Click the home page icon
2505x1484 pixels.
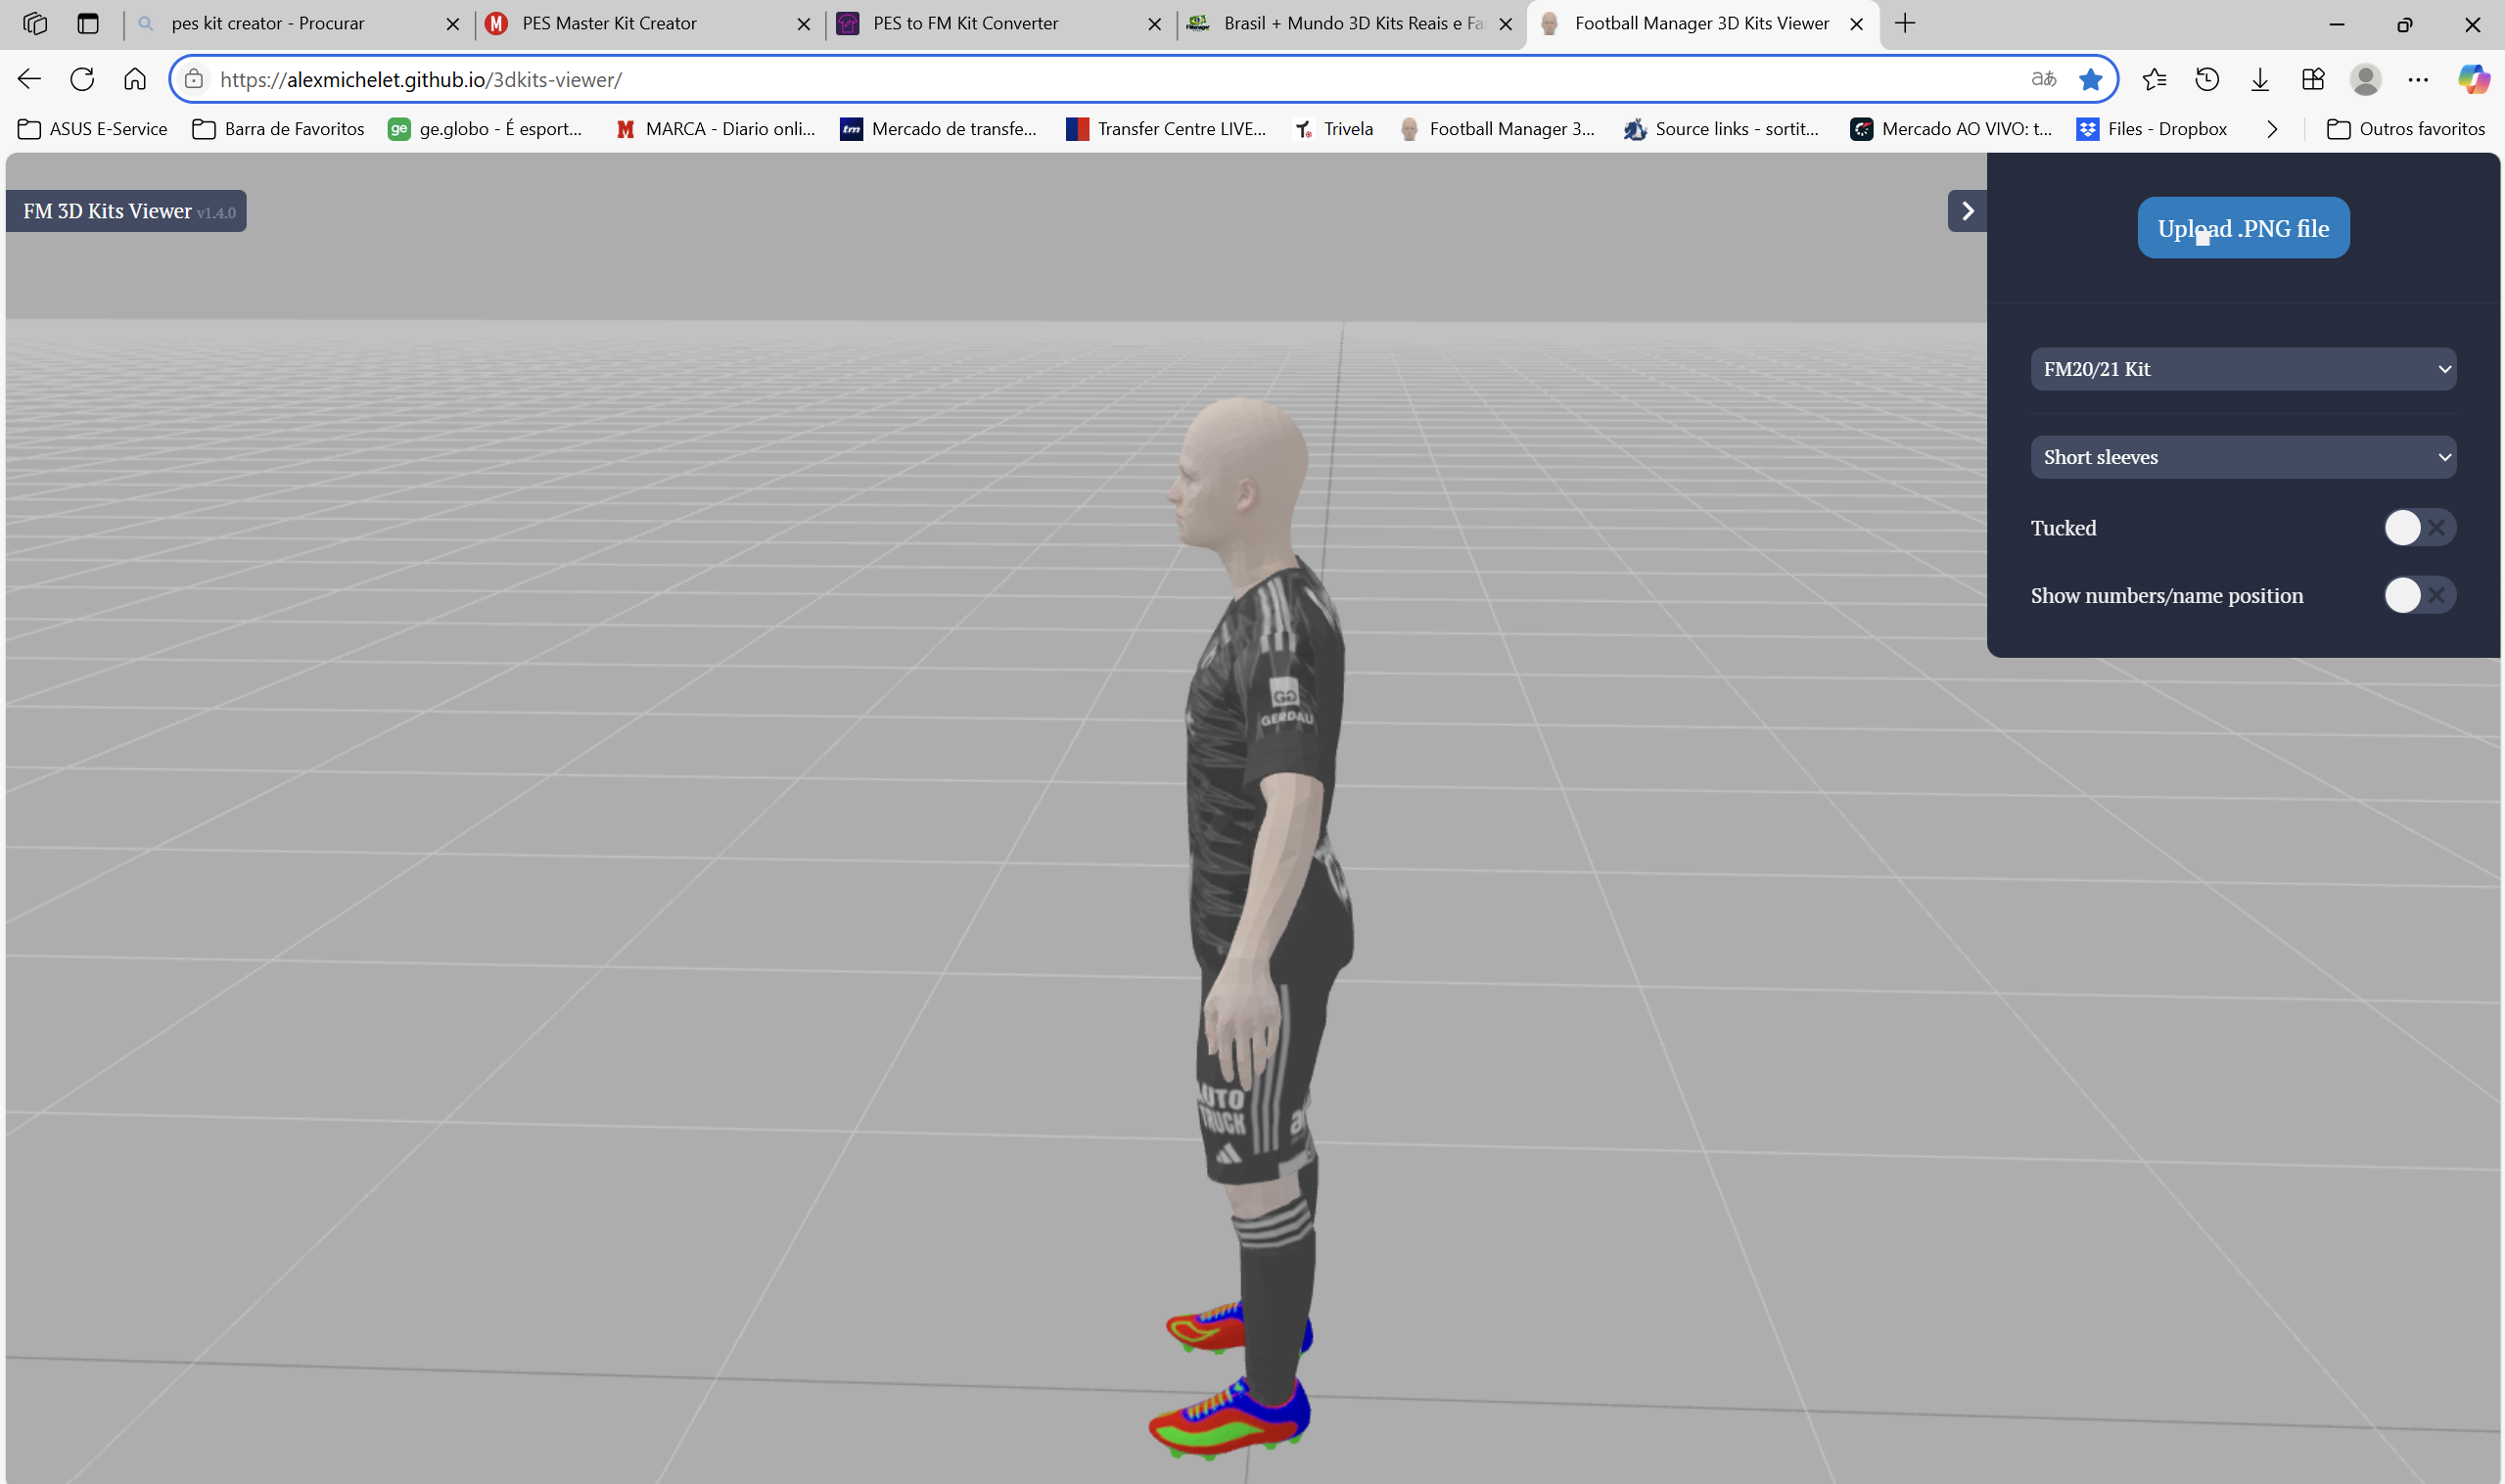pyautogui.click(x=135, y=79)
